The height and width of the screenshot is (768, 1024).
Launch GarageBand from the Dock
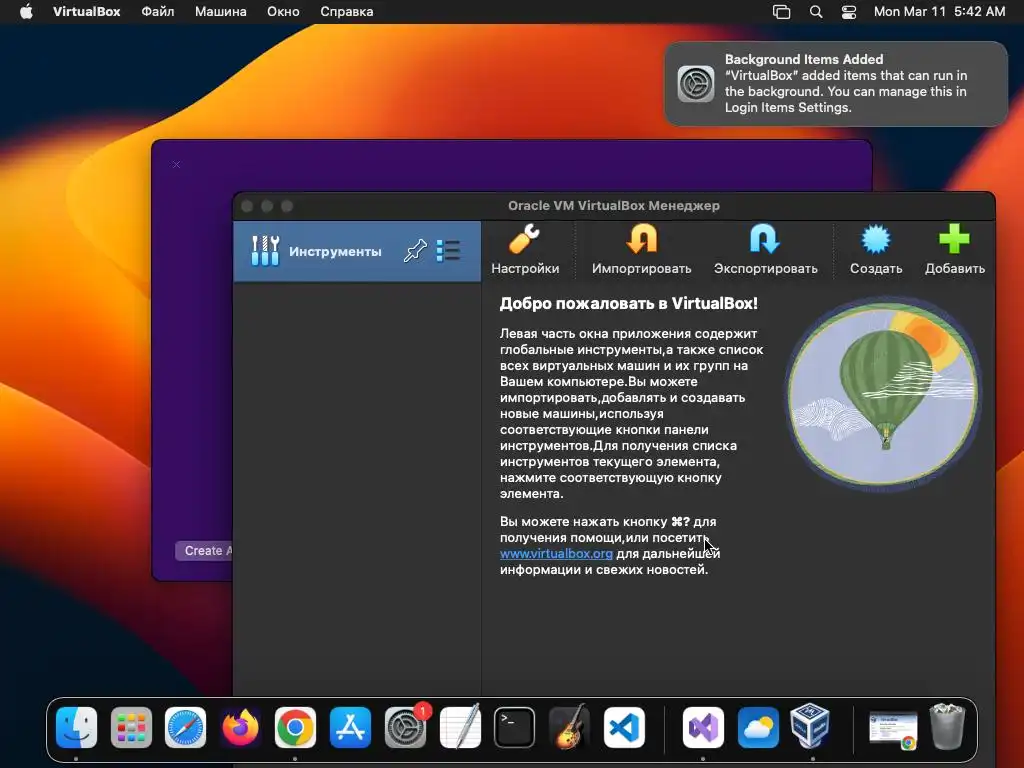point(569,728)
